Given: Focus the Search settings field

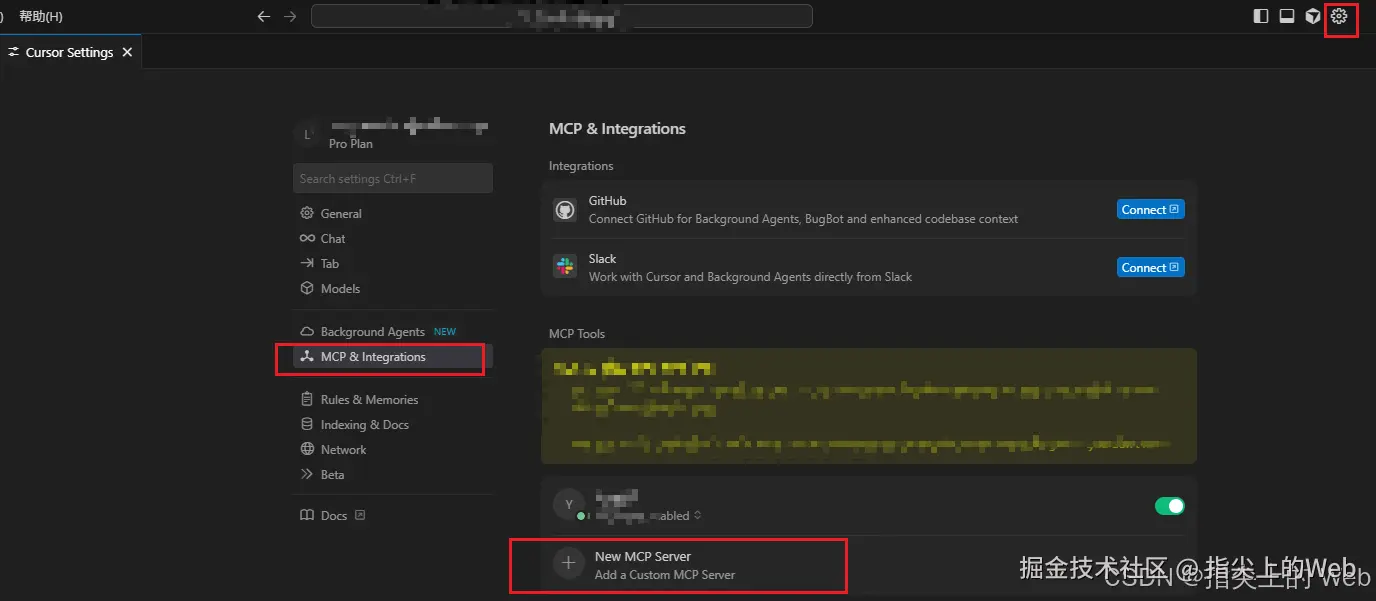Looking at the screenshot, I should click(393, 179).
